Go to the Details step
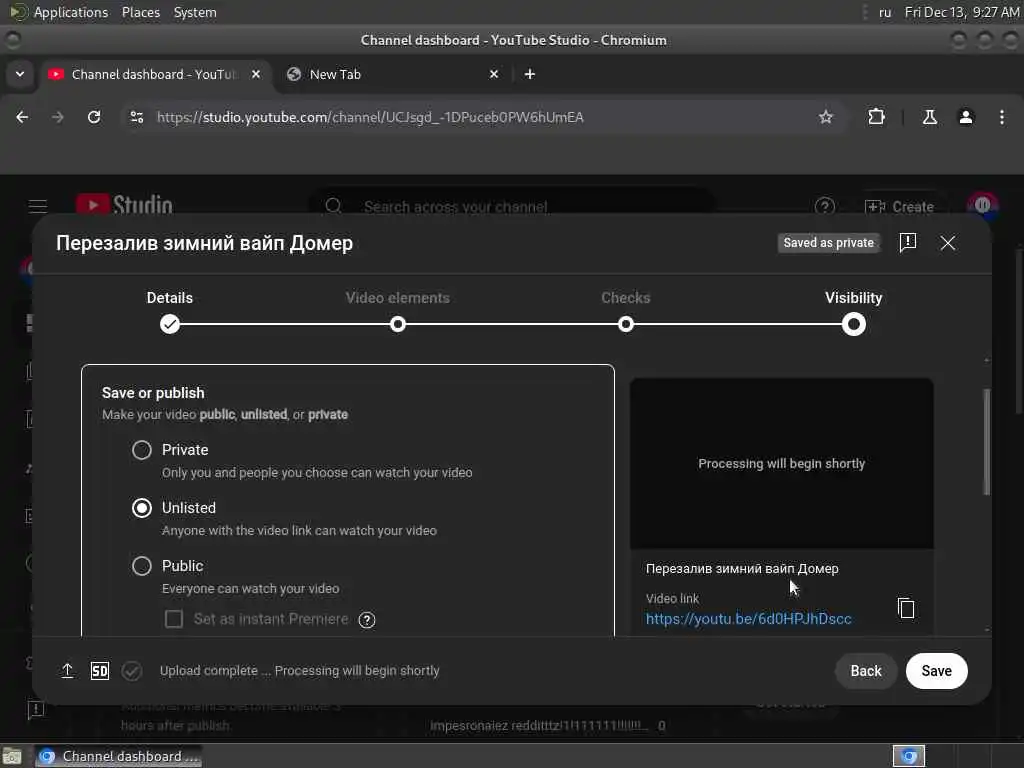Viewport: 1024px width, 768px height. 170,298
